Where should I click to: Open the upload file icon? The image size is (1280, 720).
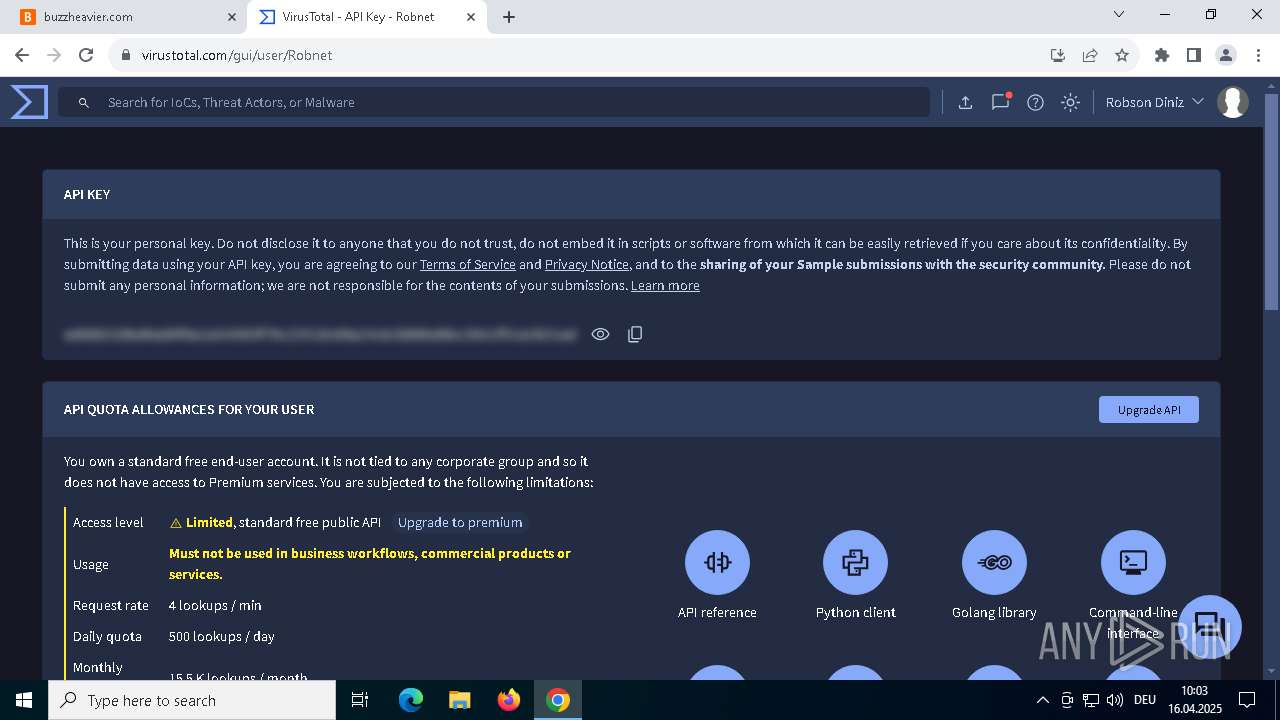[x=965, y=102]
